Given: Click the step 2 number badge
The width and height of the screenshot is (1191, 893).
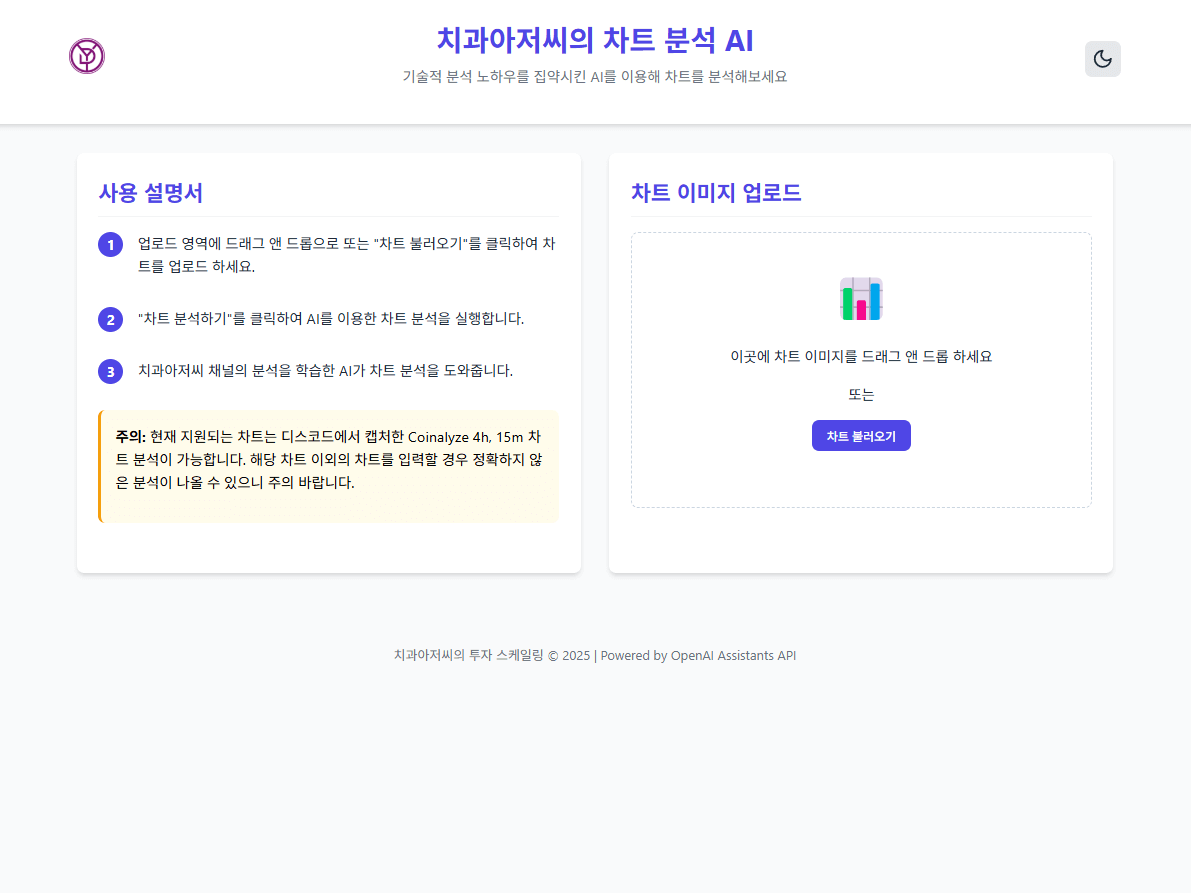Looking at the screenshot, I should (110, 320).
